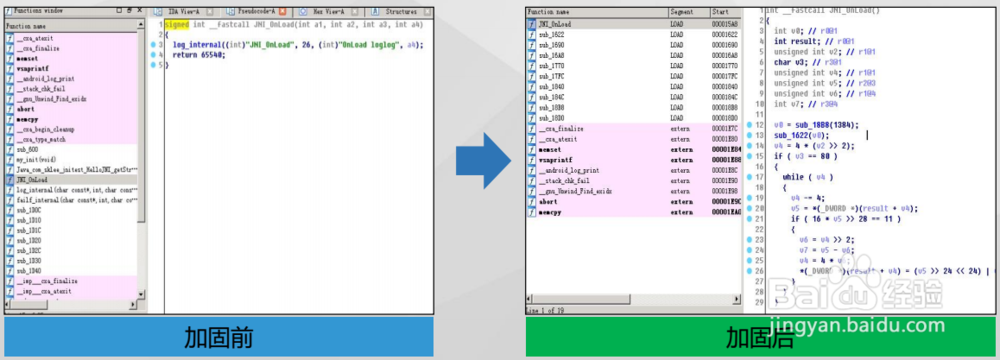Click right arrow of left window horizontal scrollbar
Screen dimensions: 1000x360
(x=133, y=305)
